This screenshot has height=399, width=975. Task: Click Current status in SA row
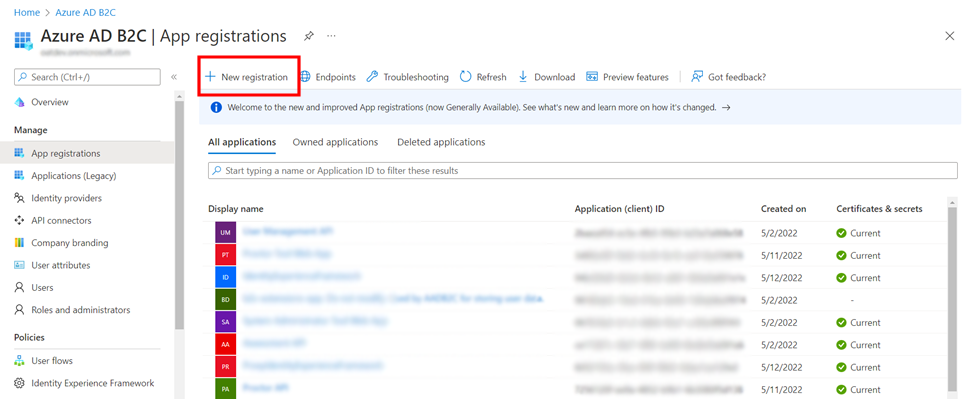(858, 323)
